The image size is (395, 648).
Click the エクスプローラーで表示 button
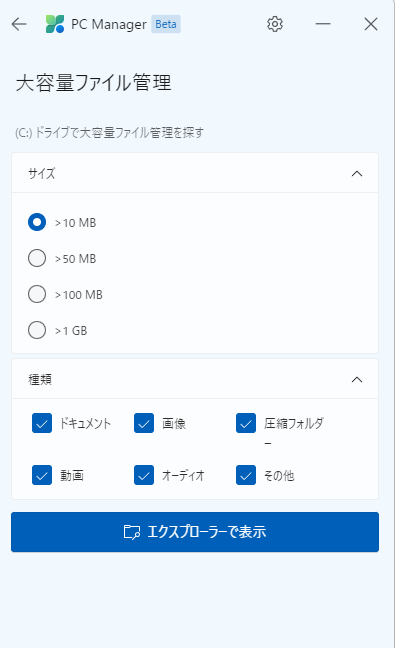point(195,532)
